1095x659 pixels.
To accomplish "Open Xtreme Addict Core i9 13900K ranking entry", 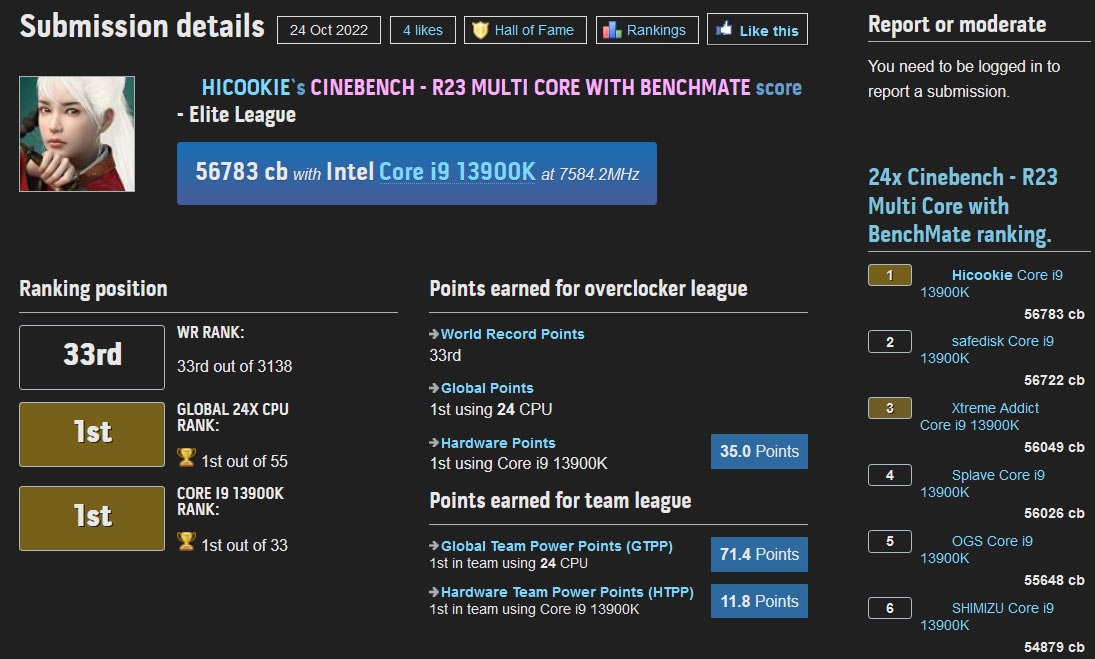I will point(979,417).
